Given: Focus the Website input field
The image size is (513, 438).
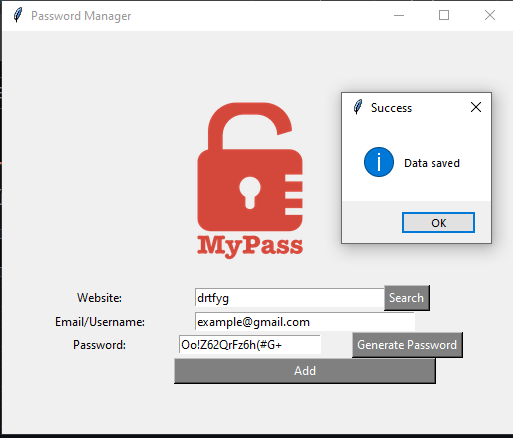Looking at the screenshot, I should 290,298.
